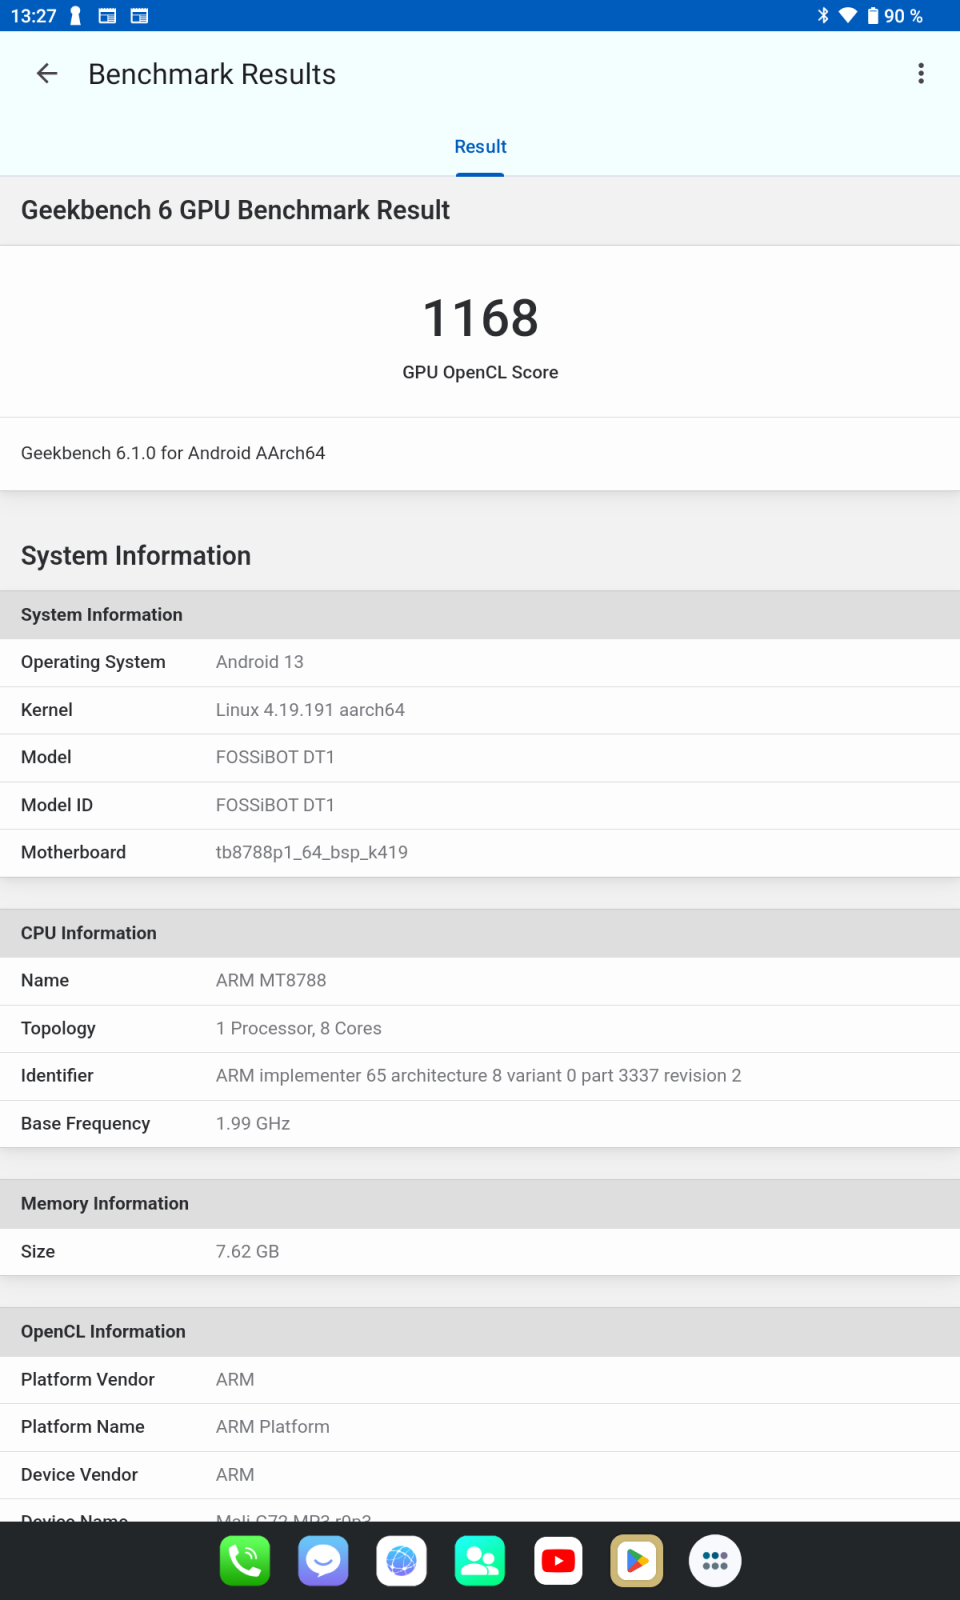Tap the battery icon in status bar
Viewport: 960px width, 1600px height.
[873, 16]
